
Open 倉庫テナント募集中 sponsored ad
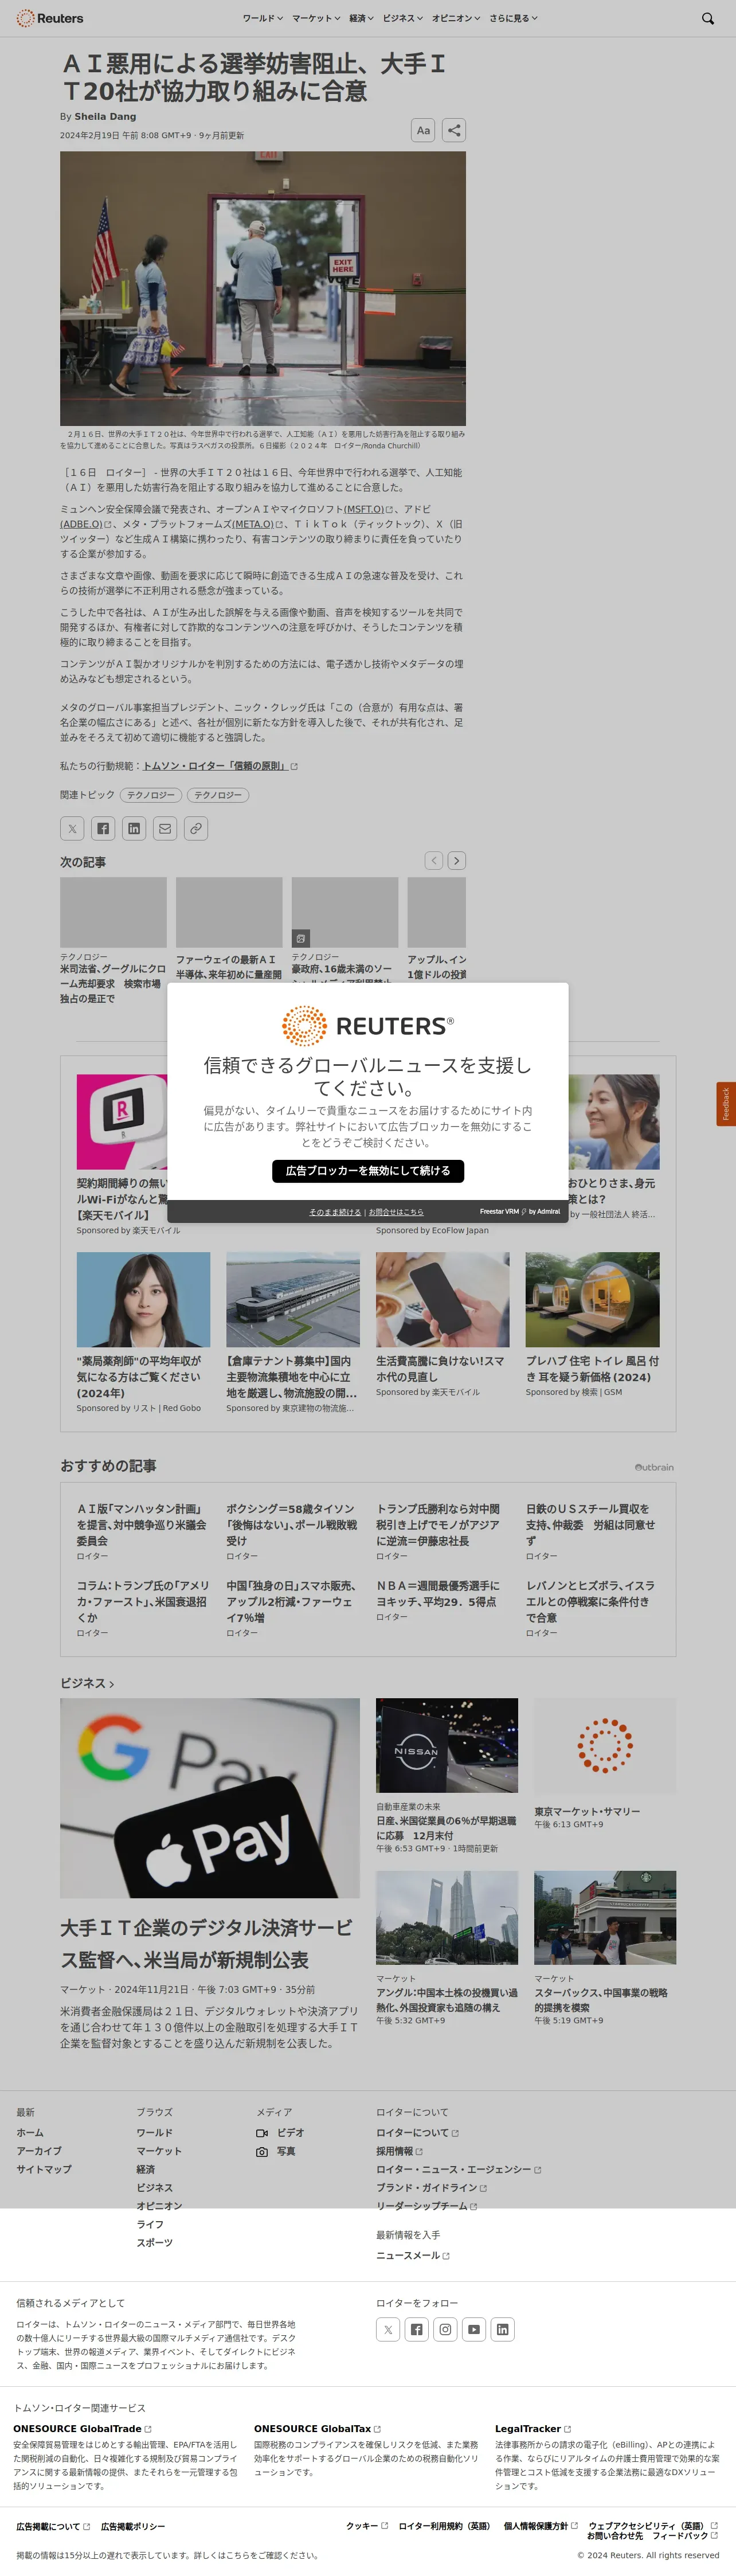click(292, 1377)
